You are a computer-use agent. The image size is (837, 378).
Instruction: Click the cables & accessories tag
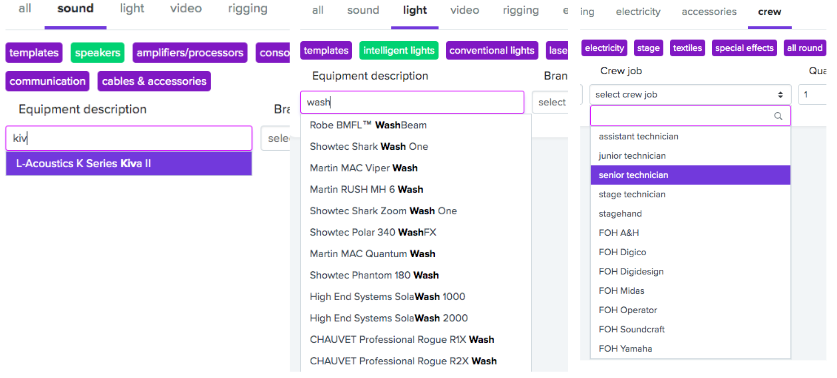click(x=154, y=81)
